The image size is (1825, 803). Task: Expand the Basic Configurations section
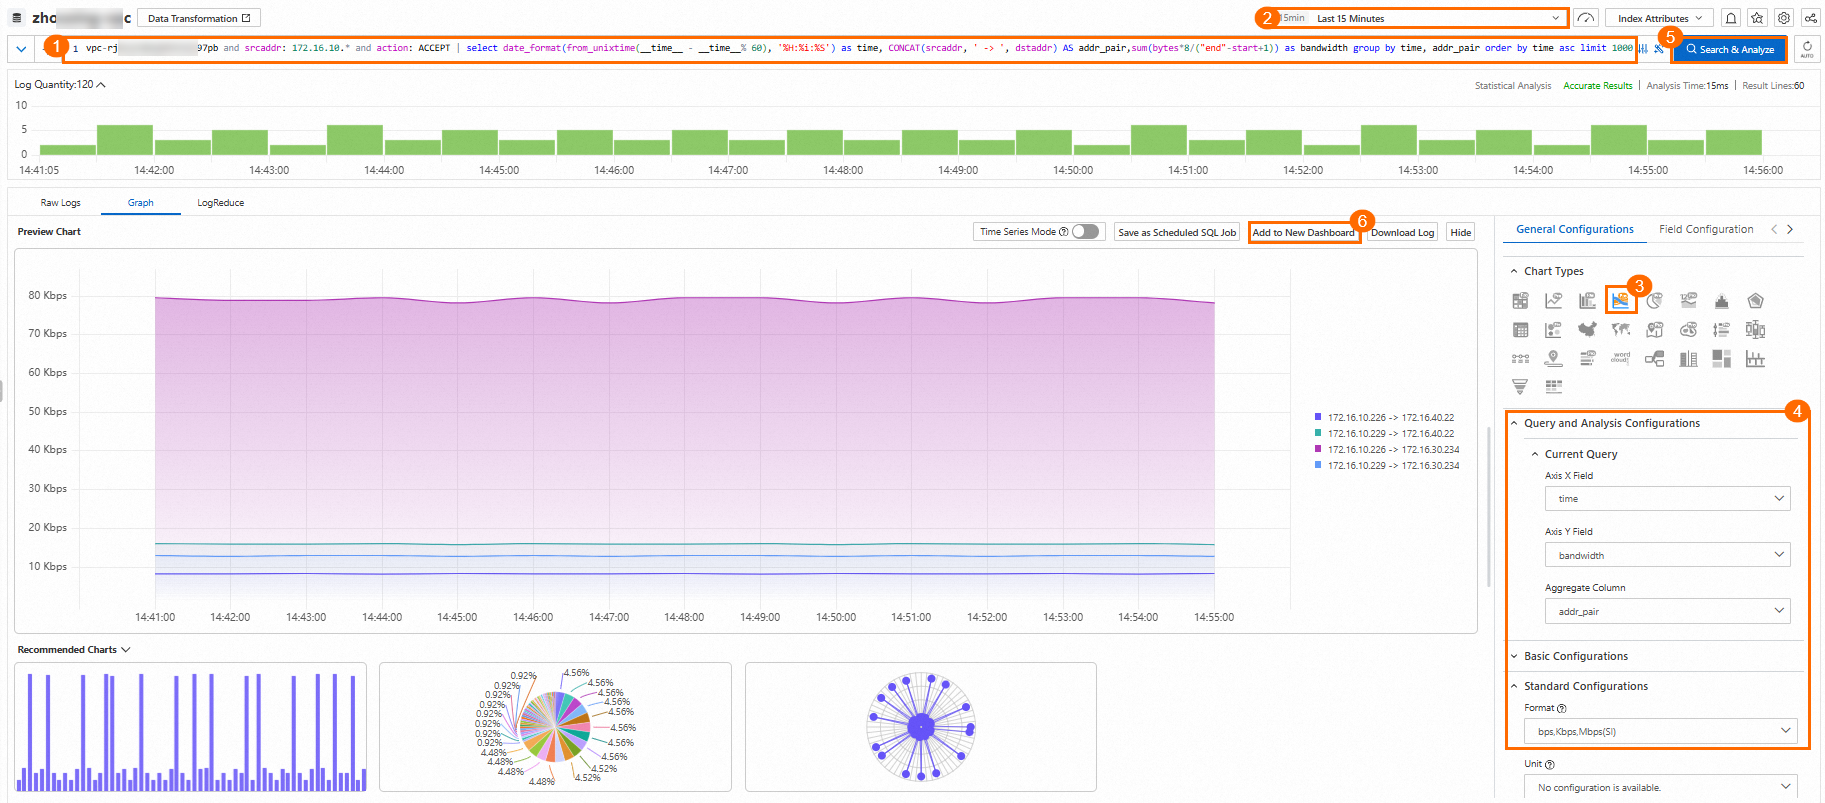(1514, 656)
